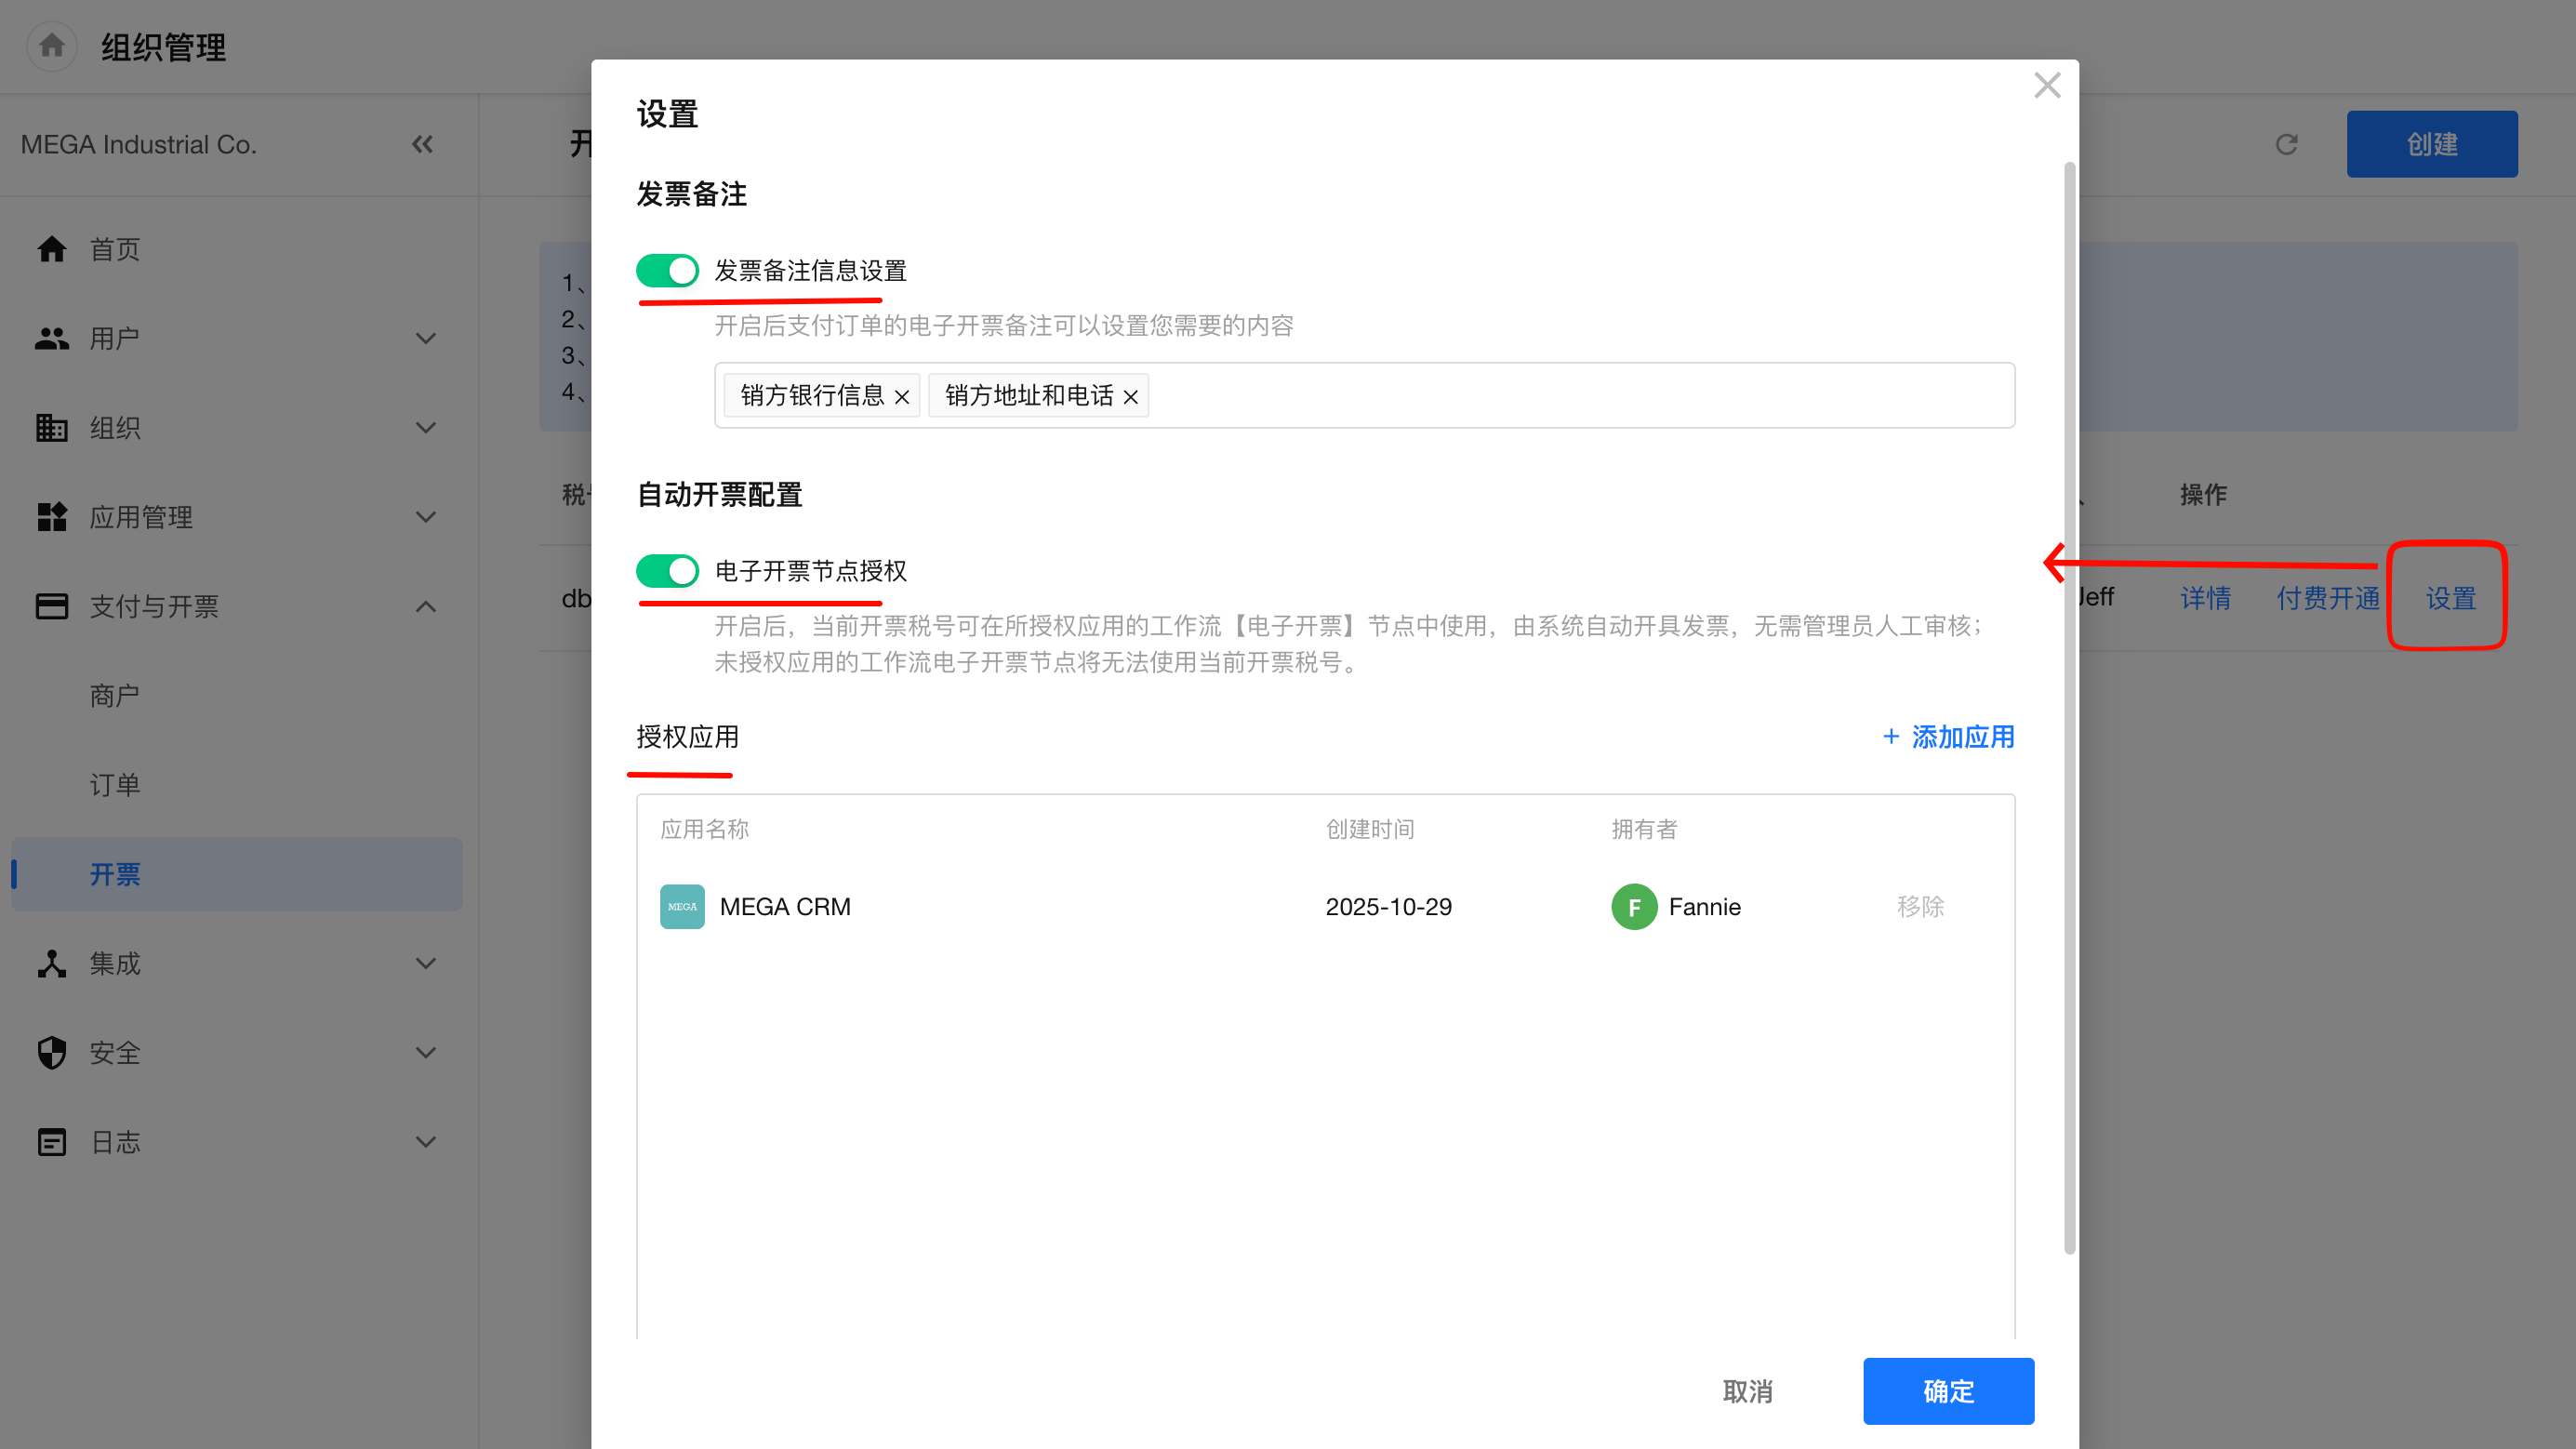Turn off 电子开票节点授权 switch
This screenshot has width=2576, height=1449.
pyautogui.click(x=668, y=571)
